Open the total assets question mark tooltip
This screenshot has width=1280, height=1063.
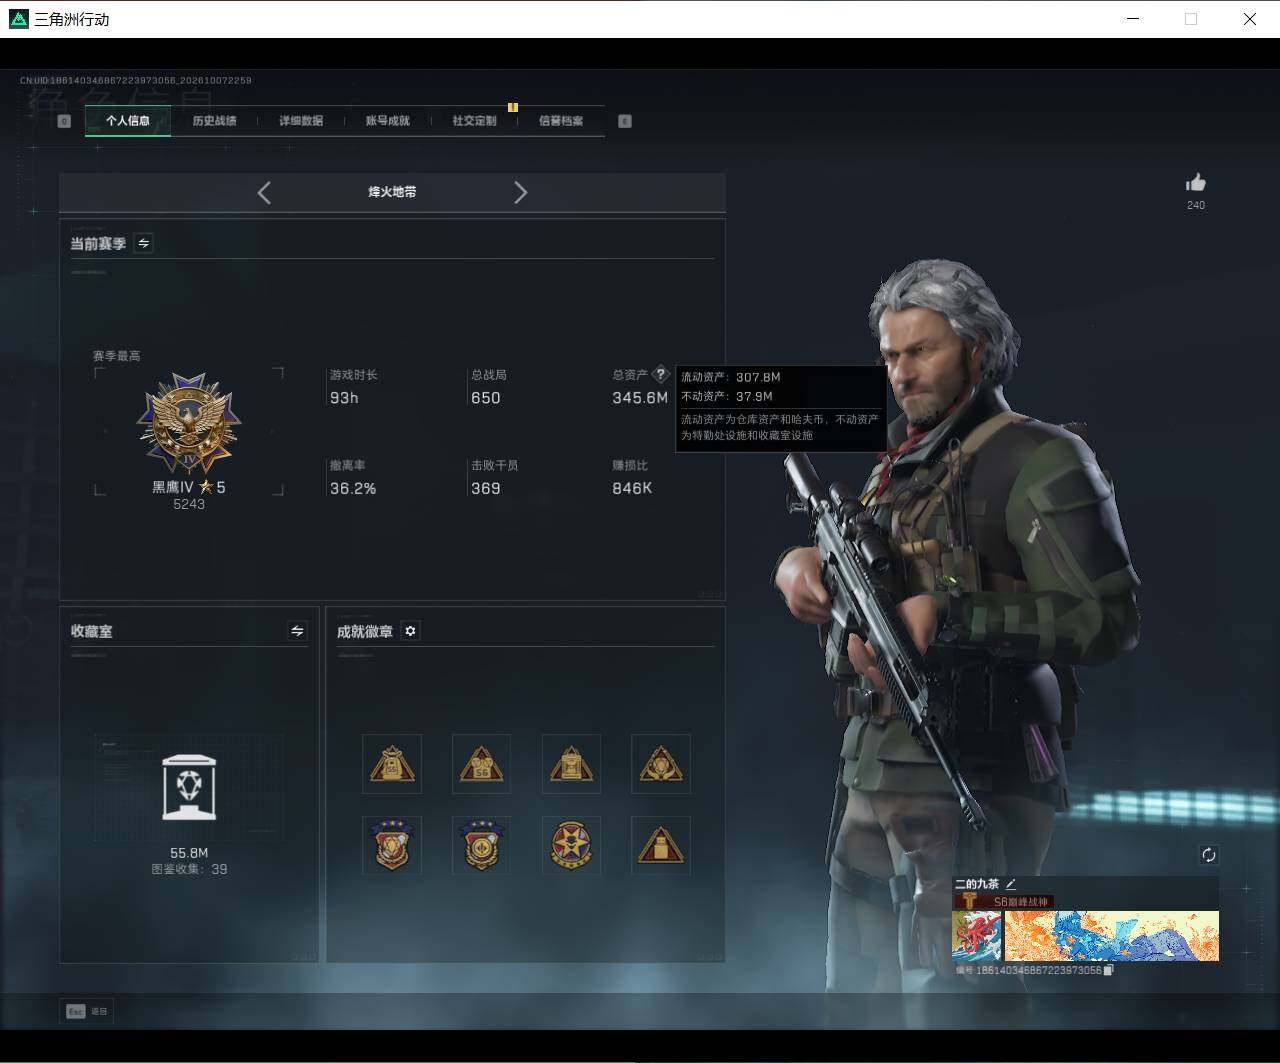[661, 375]
